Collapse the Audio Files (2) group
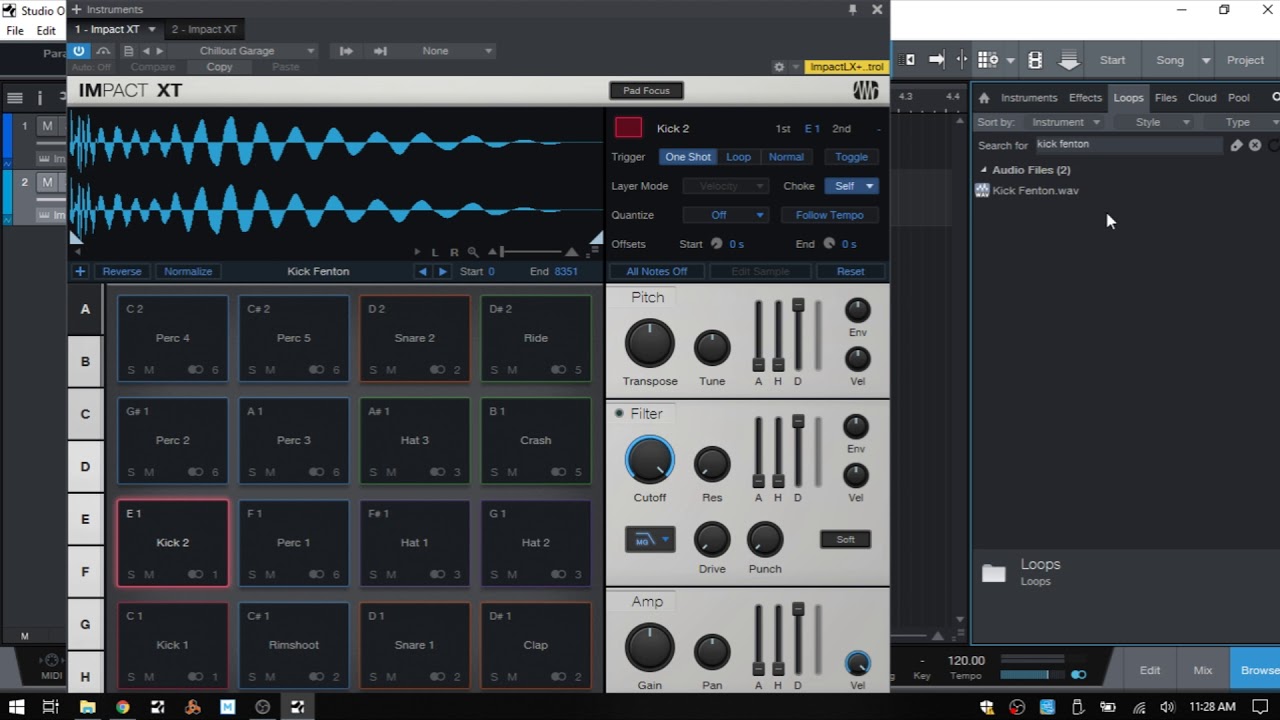The image size is (1280, 720). [983, 170]
